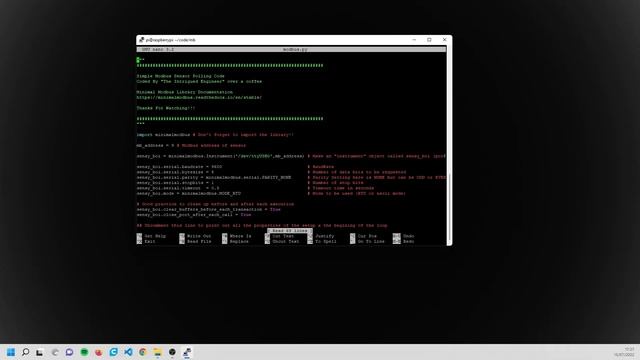The image size is (640, 360).
Task: Click the "Read lines" status message in nano
Action: 290,231
